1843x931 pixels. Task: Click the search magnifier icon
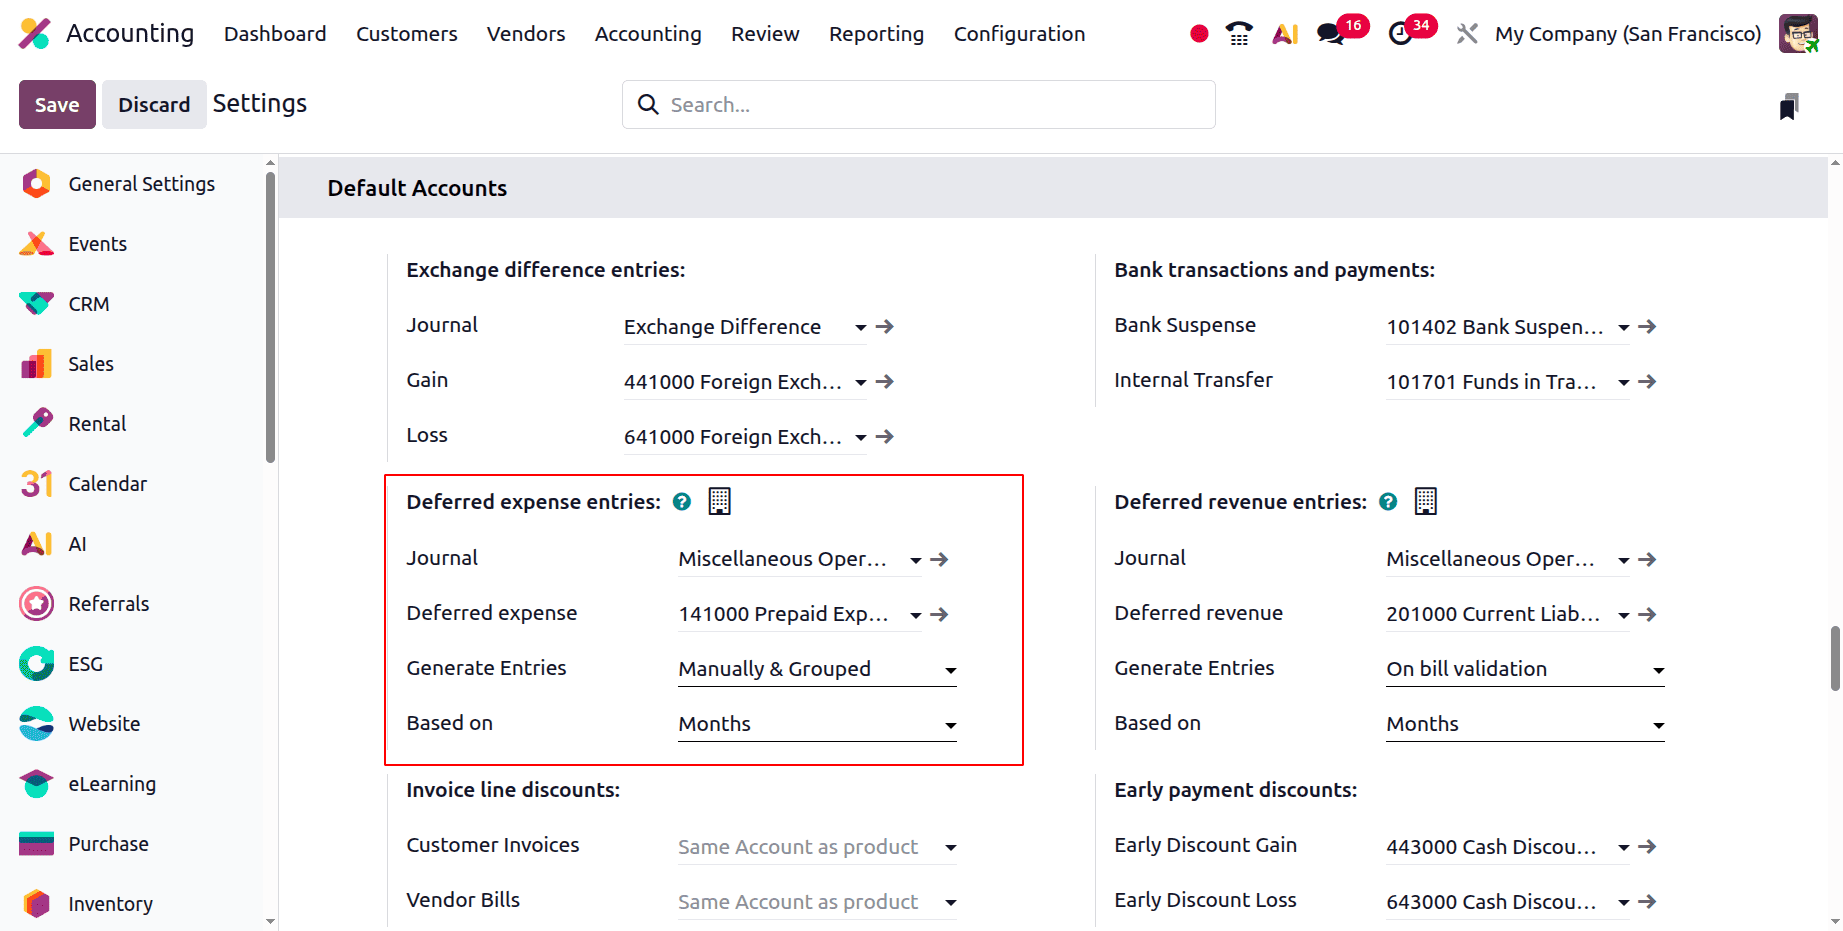coord(648,105)
